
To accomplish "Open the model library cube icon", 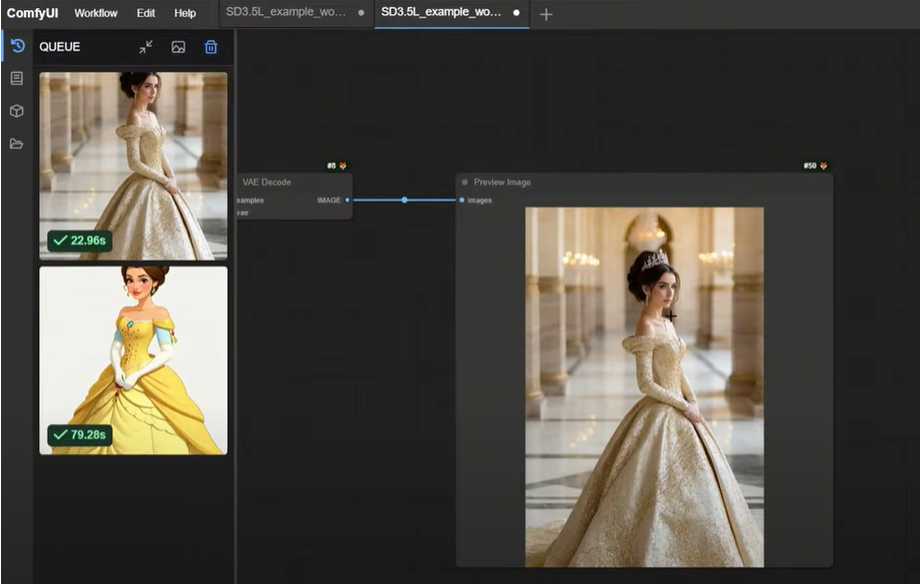I will [17, 111].
